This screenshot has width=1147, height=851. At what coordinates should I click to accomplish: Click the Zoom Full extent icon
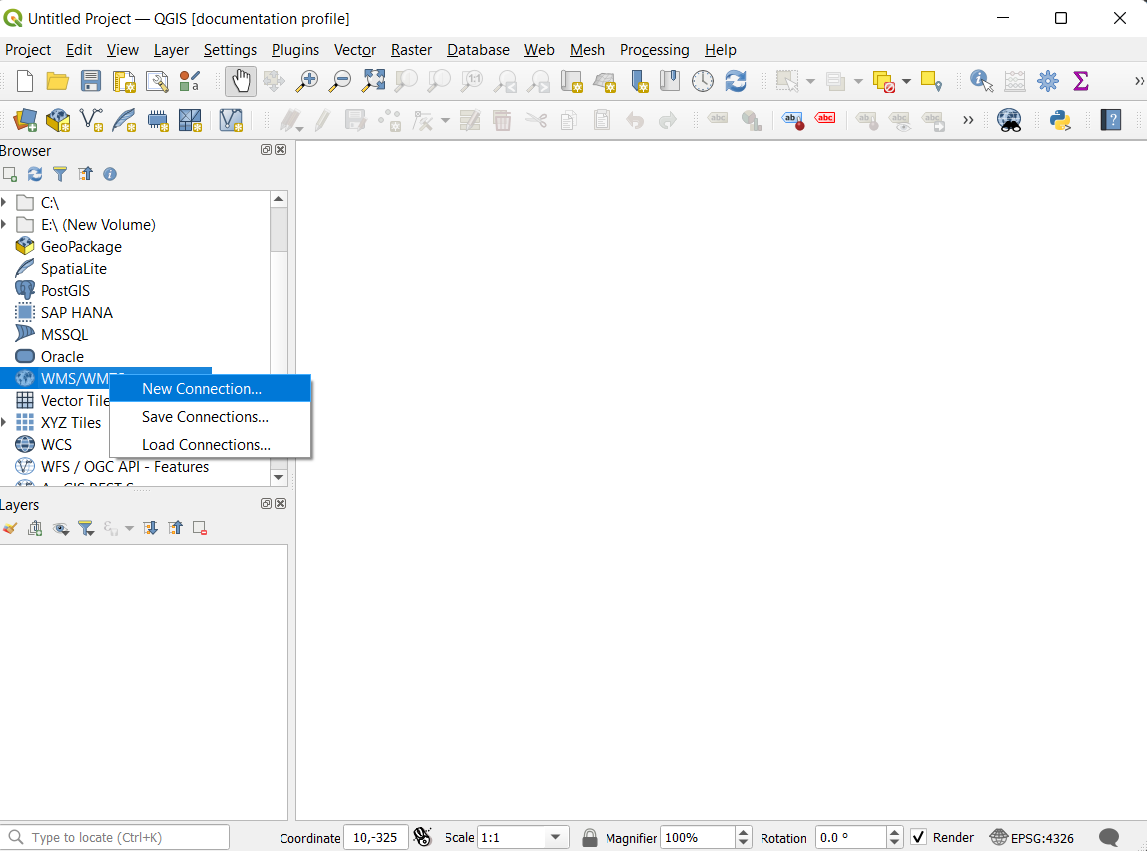pos(373,81)
